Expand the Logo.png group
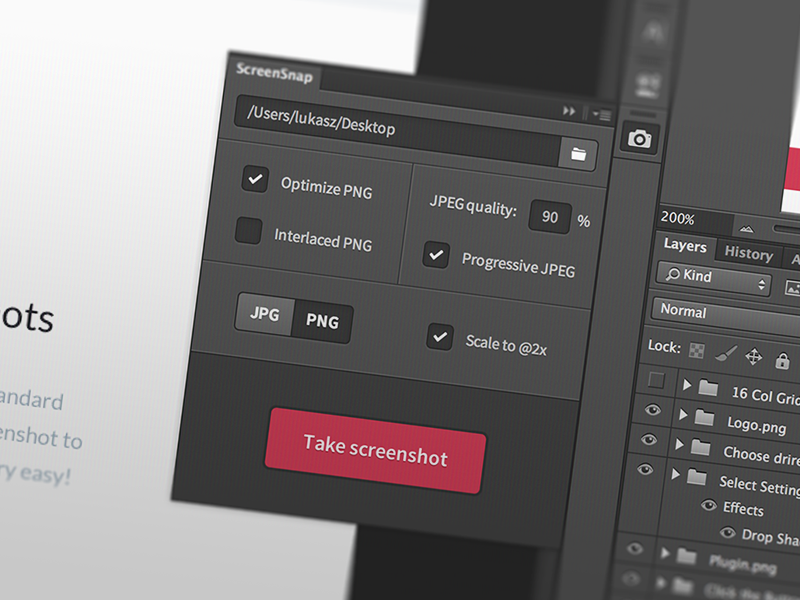The image size is (800, 600). coord(683,414)
